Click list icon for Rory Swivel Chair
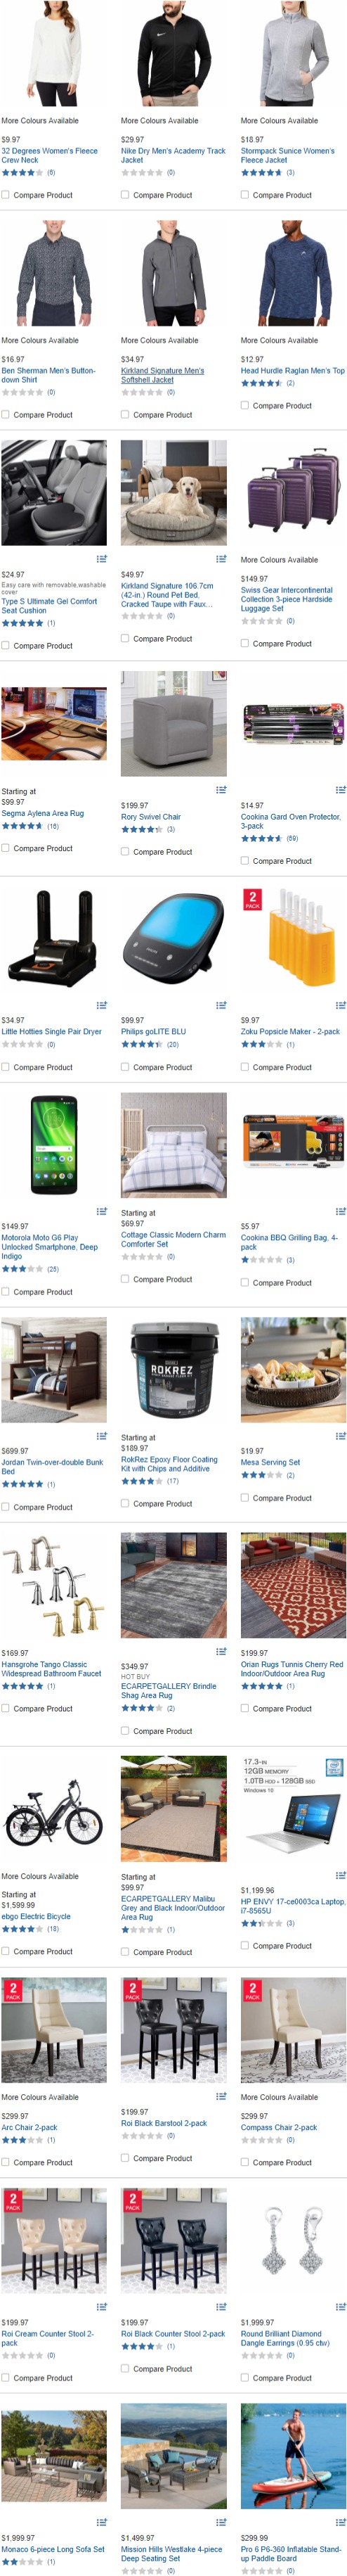Viewport: 347px width, 2576px height. (221, 790)
